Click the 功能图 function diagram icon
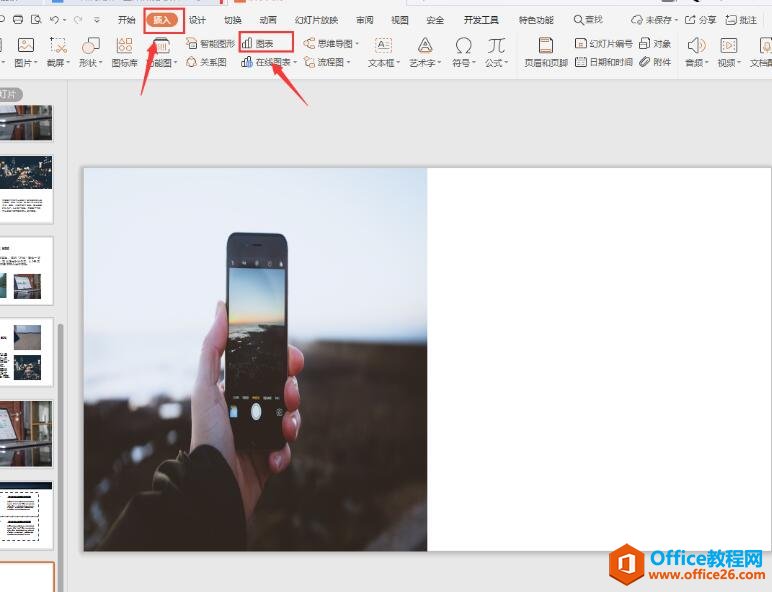The width and height of the screenshot is (772, 592). coord(161,46)
